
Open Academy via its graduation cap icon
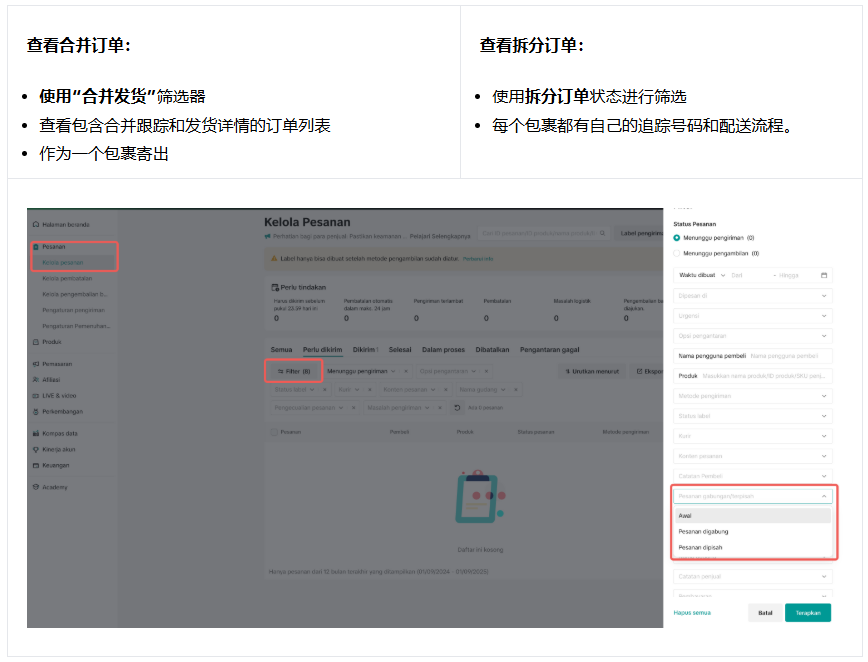36,487
